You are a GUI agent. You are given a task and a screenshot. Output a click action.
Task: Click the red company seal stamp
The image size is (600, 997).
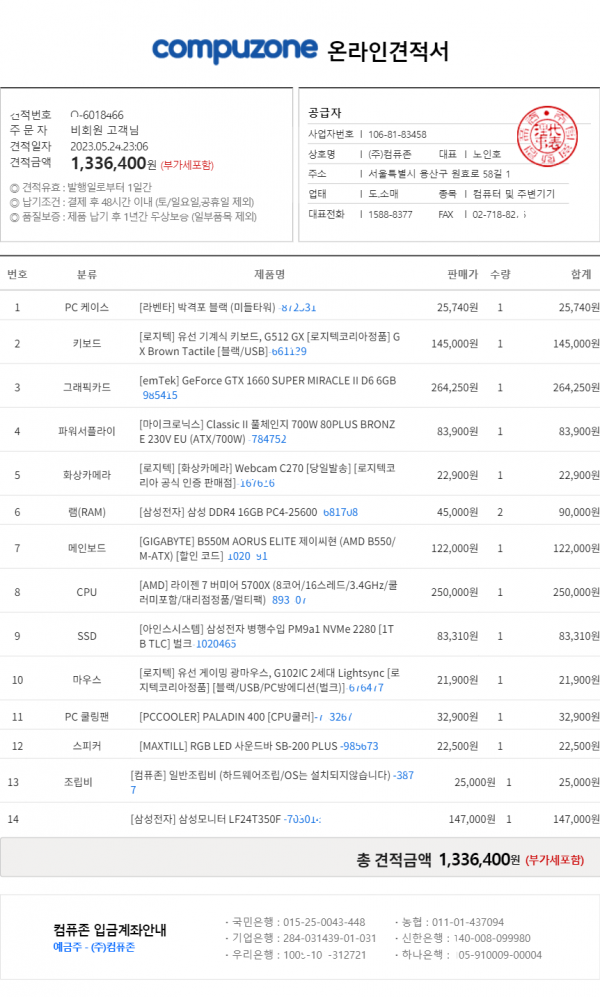coord(547,137)
